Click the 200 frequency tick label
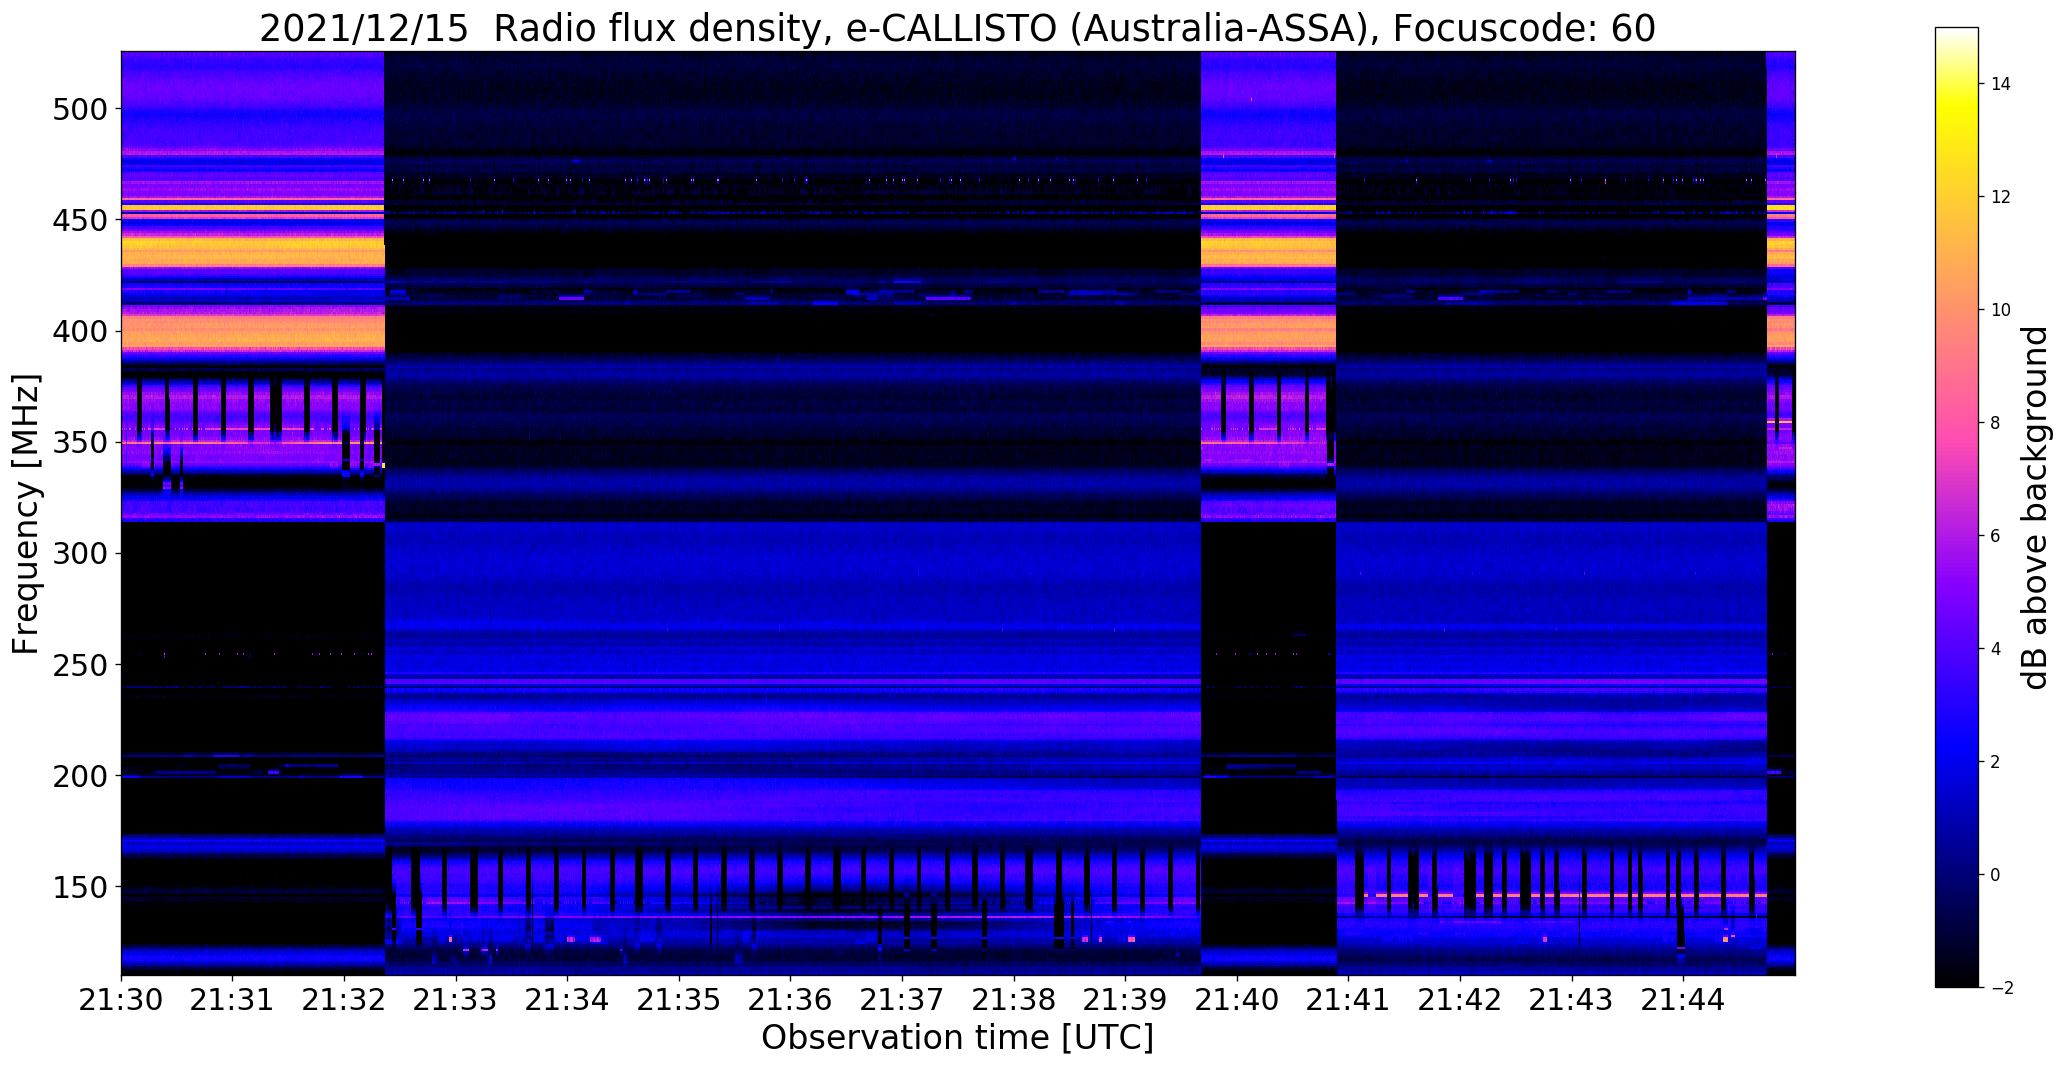 point(79,776)
